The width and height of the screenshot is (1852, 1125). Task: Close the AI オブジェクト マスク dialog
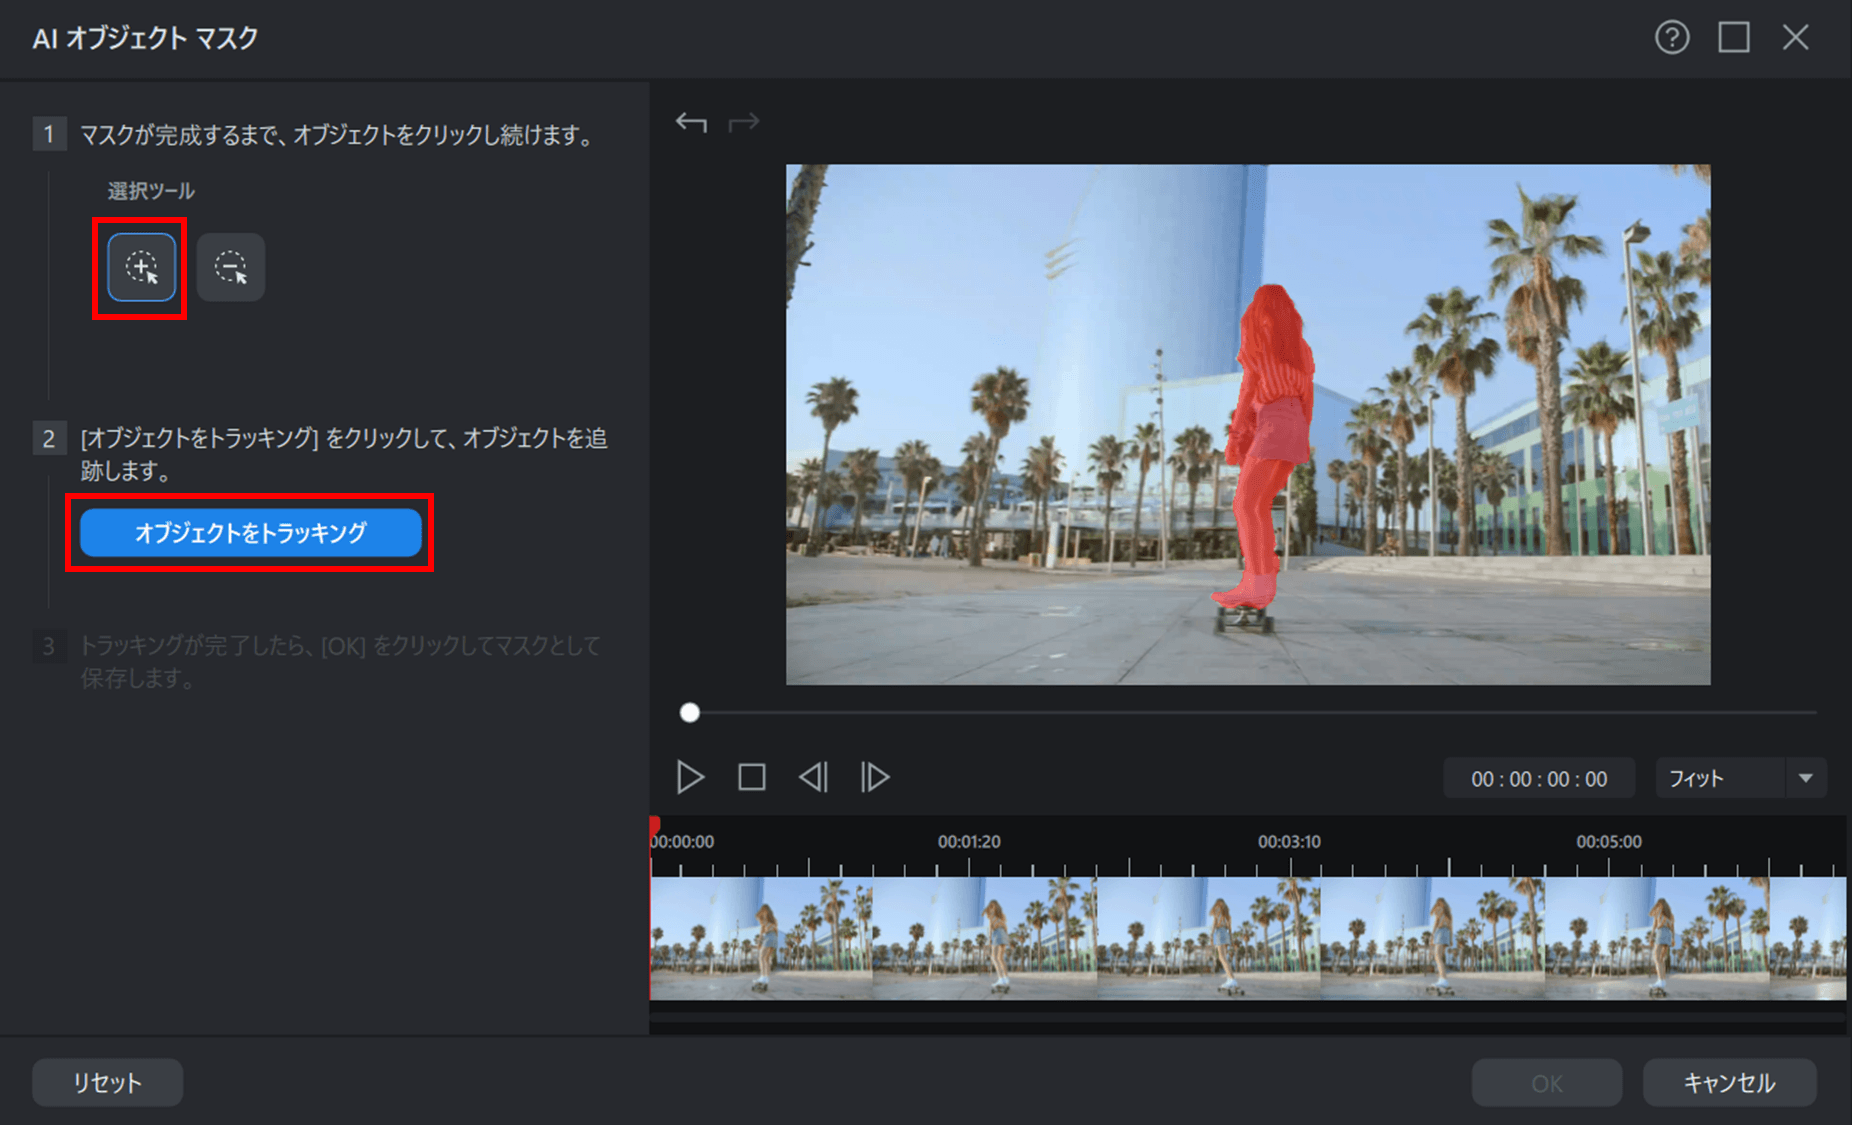pos(1795,38)
